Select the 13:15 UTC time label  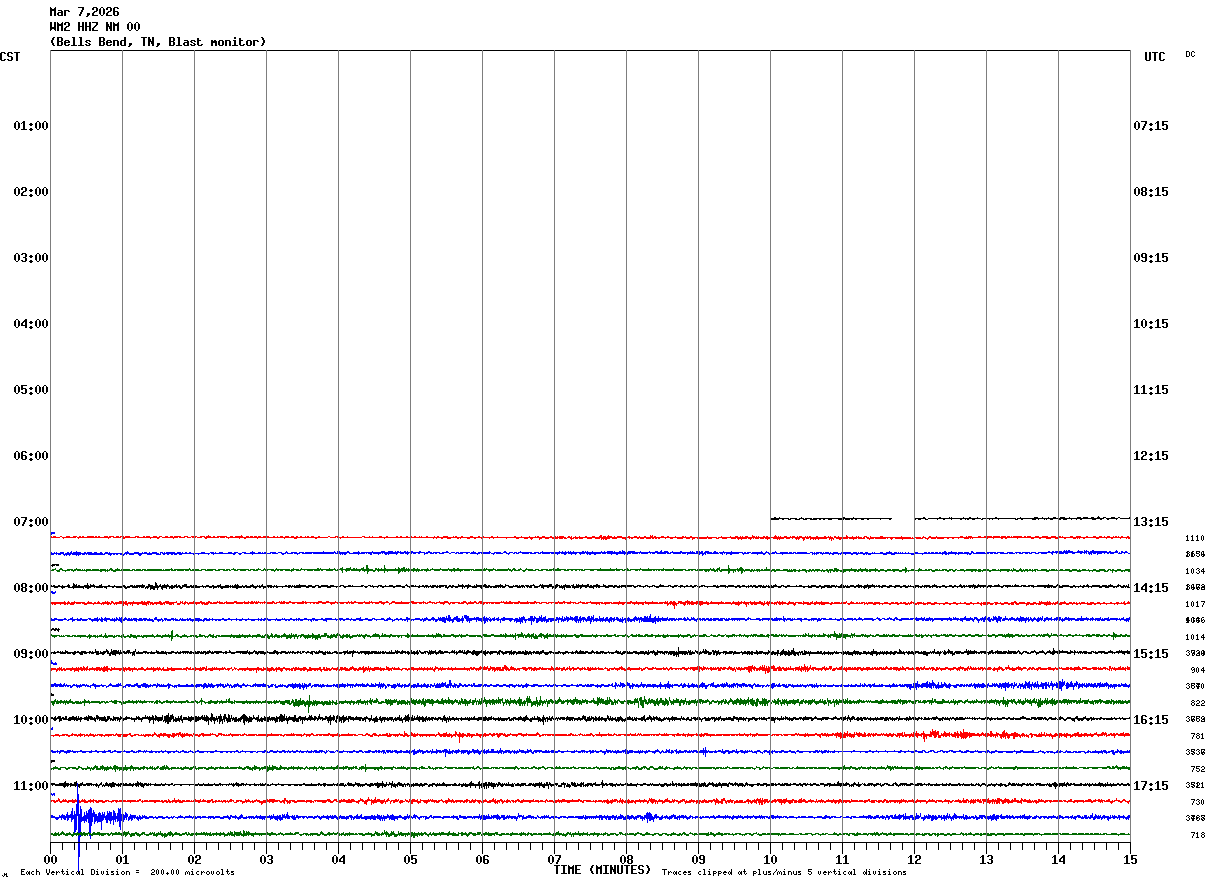tap(1150, 522)
